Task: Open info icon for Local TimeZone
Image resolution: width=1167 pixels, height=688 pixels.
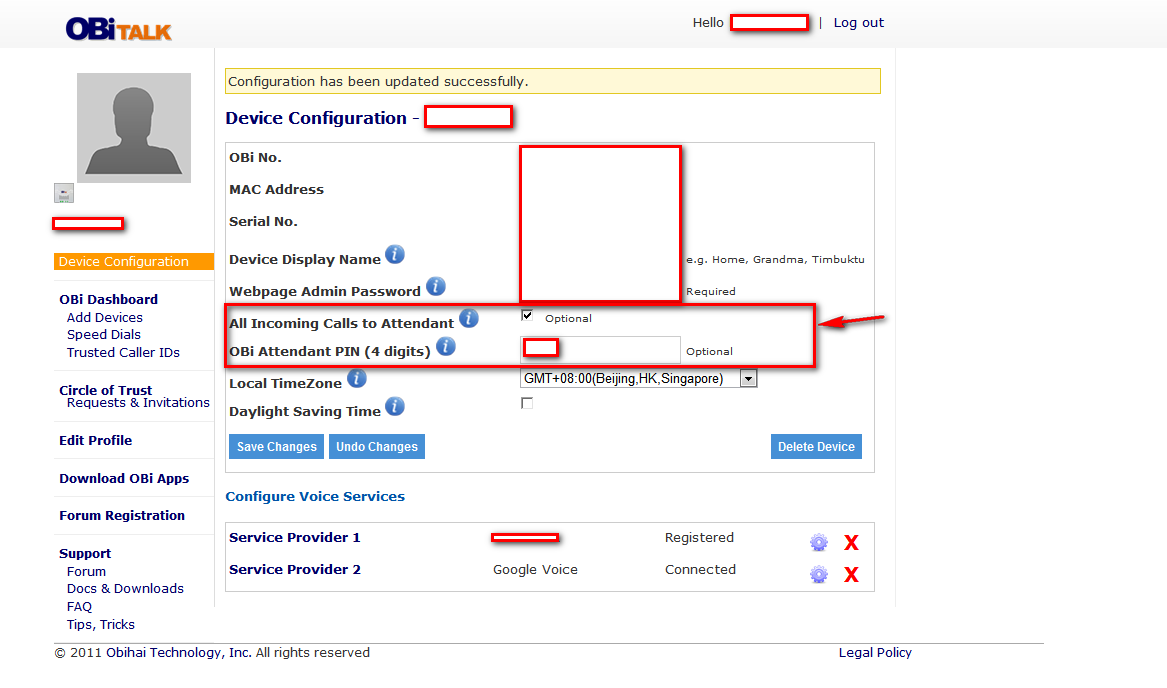Action: tap(357, 379)
